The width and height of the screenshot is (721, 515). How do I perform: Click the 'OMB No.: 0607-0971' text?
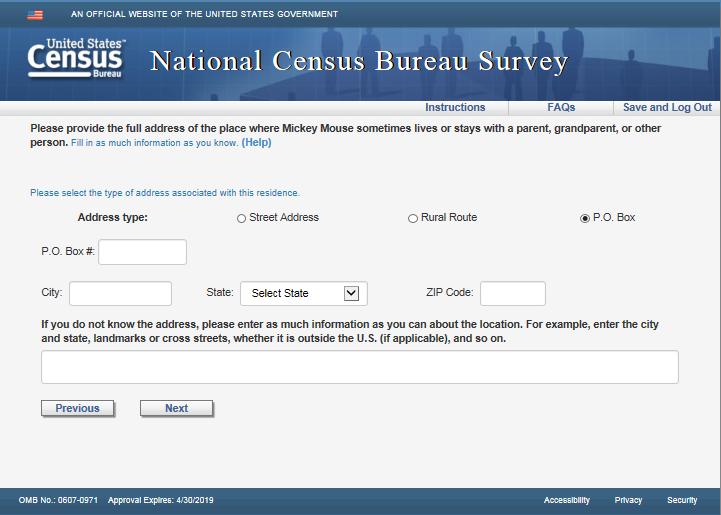[58, 500]
